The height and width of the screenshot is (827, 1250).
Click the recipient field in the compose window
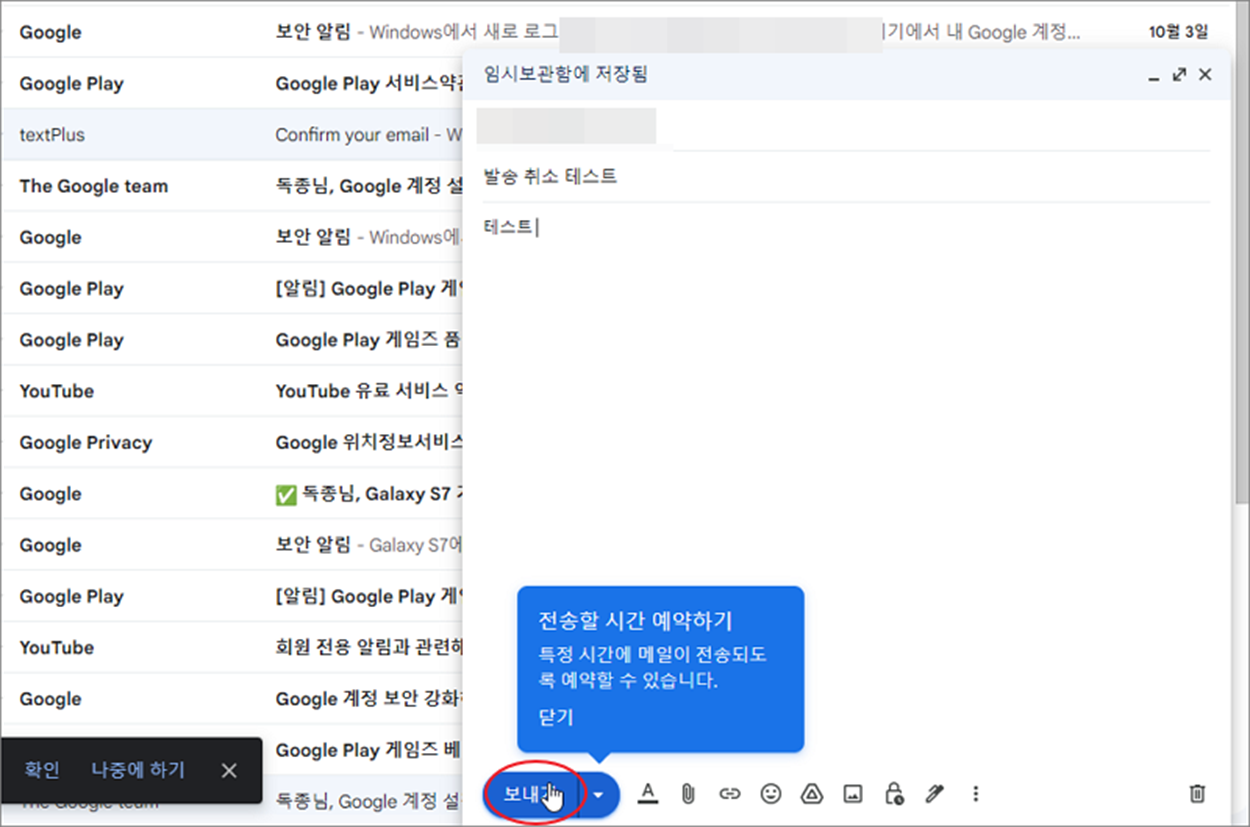(846, 127)
